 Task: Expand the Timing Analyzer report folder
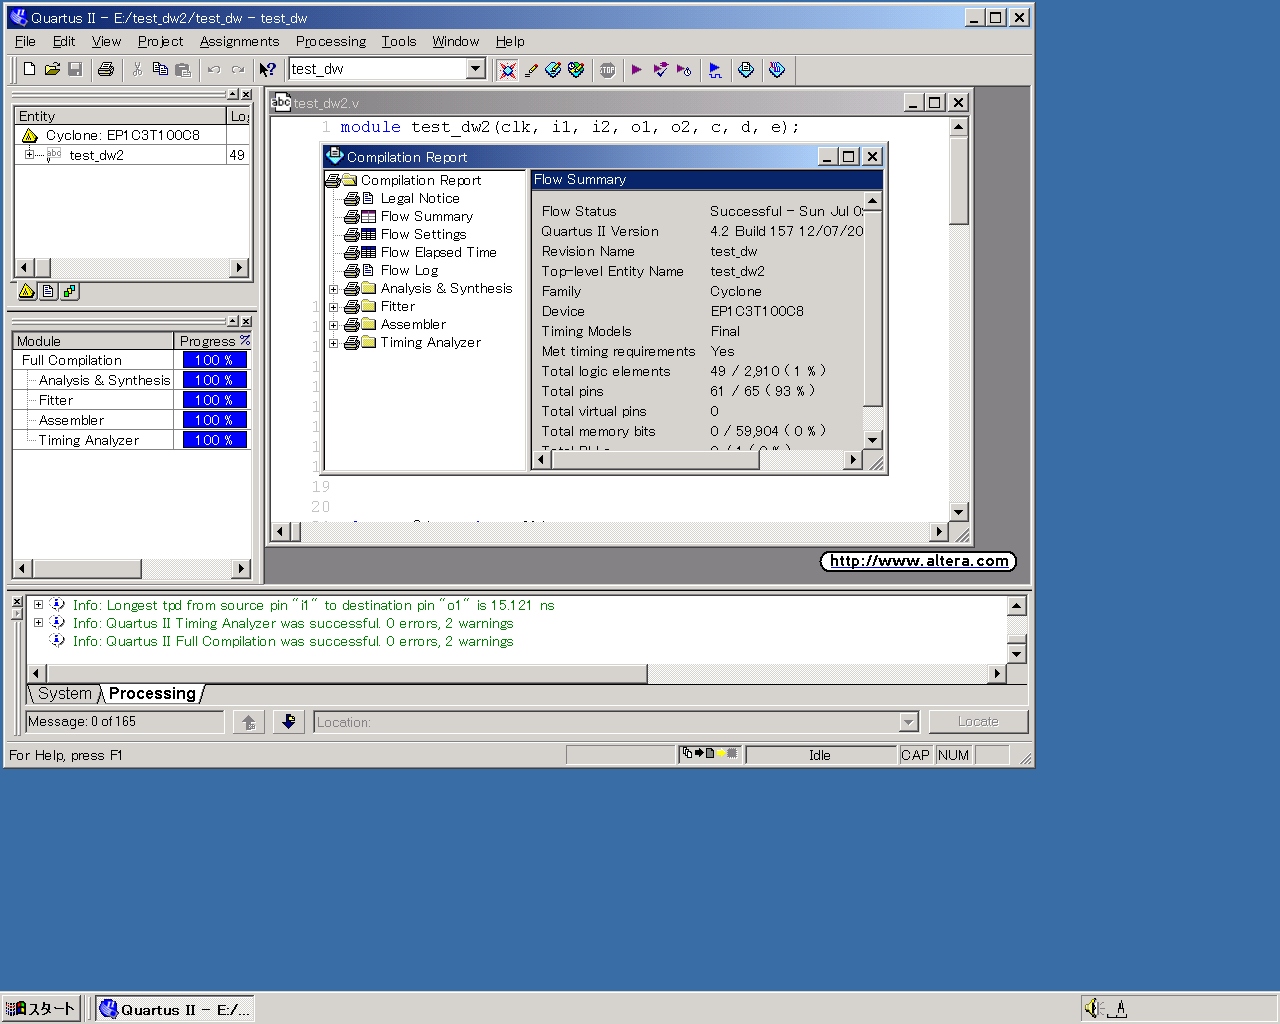click(334, 343)
